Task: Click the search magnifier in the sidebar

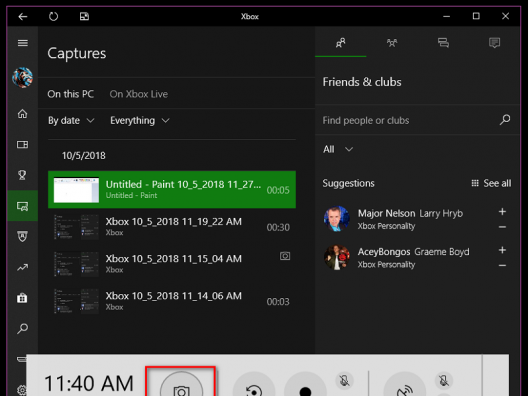Action: [22, 328]
